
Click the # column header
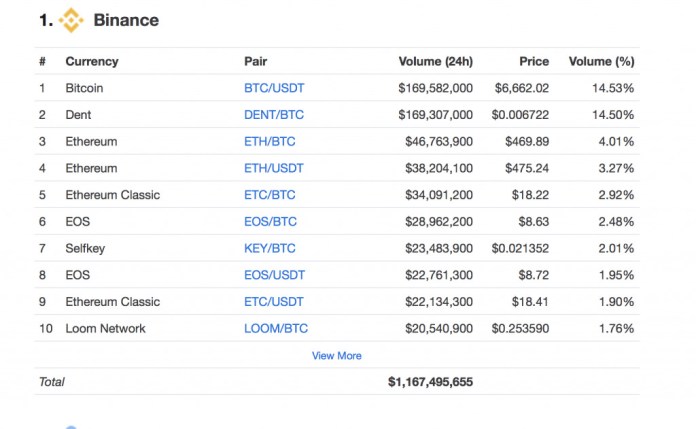tap(42, 61)
